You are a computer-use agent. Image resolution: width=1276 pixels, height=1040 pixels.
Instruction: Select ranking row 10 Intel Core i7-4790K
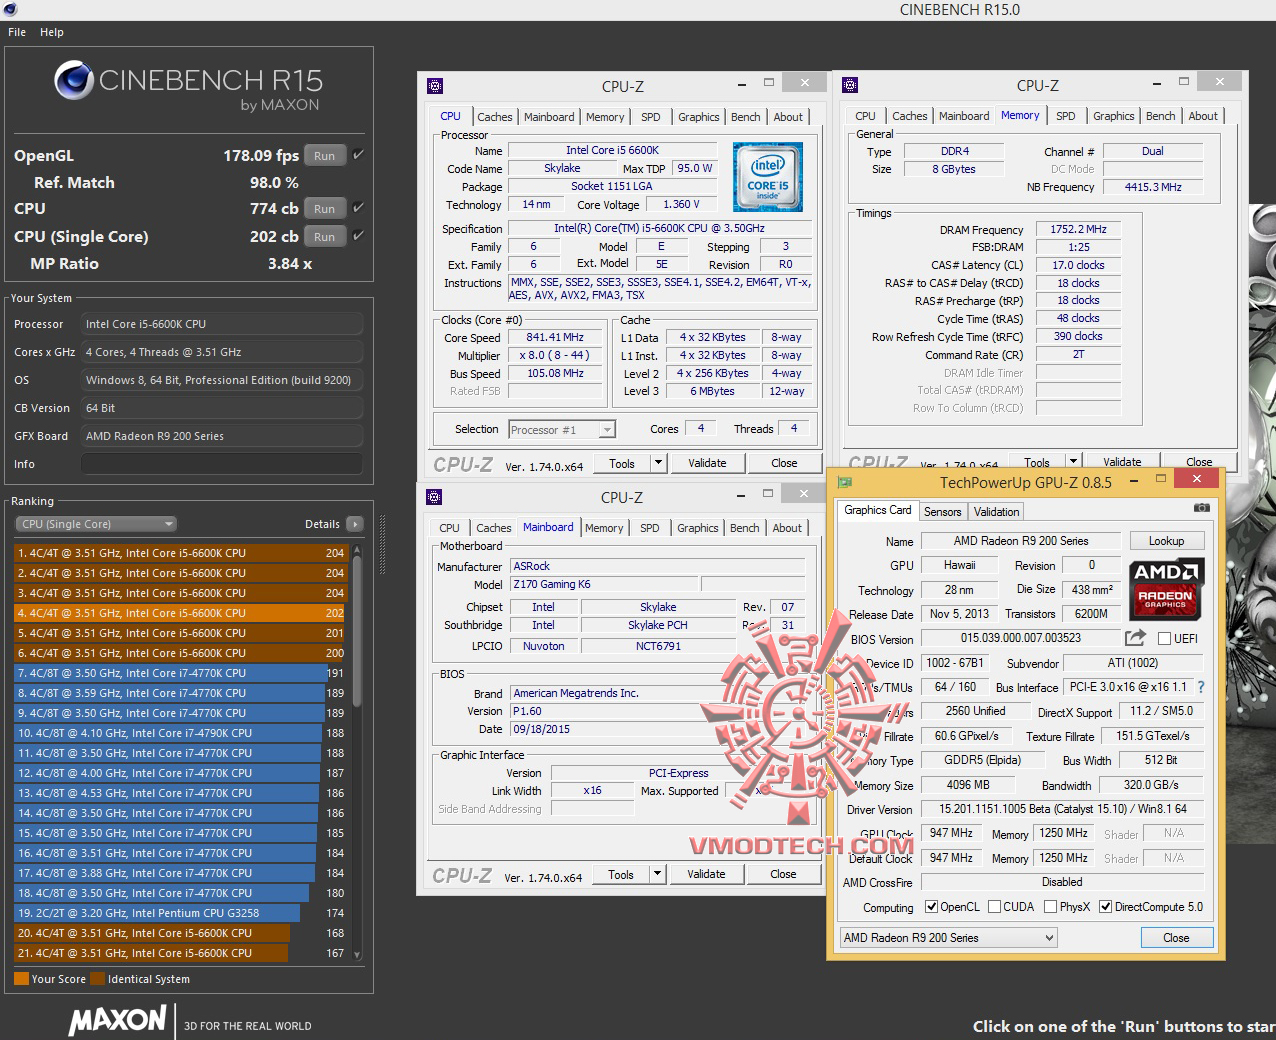[x=181, y=733]
